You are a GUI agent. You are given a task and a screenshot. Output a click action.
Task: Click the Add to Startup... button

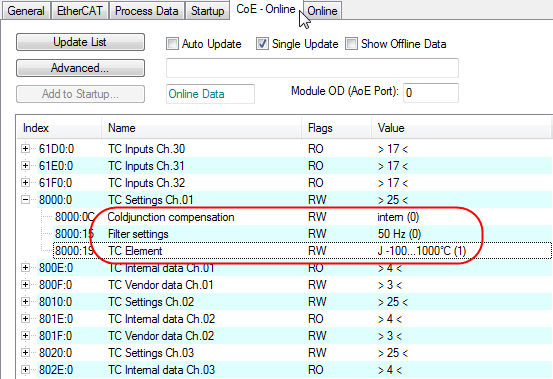click(80, 94)
